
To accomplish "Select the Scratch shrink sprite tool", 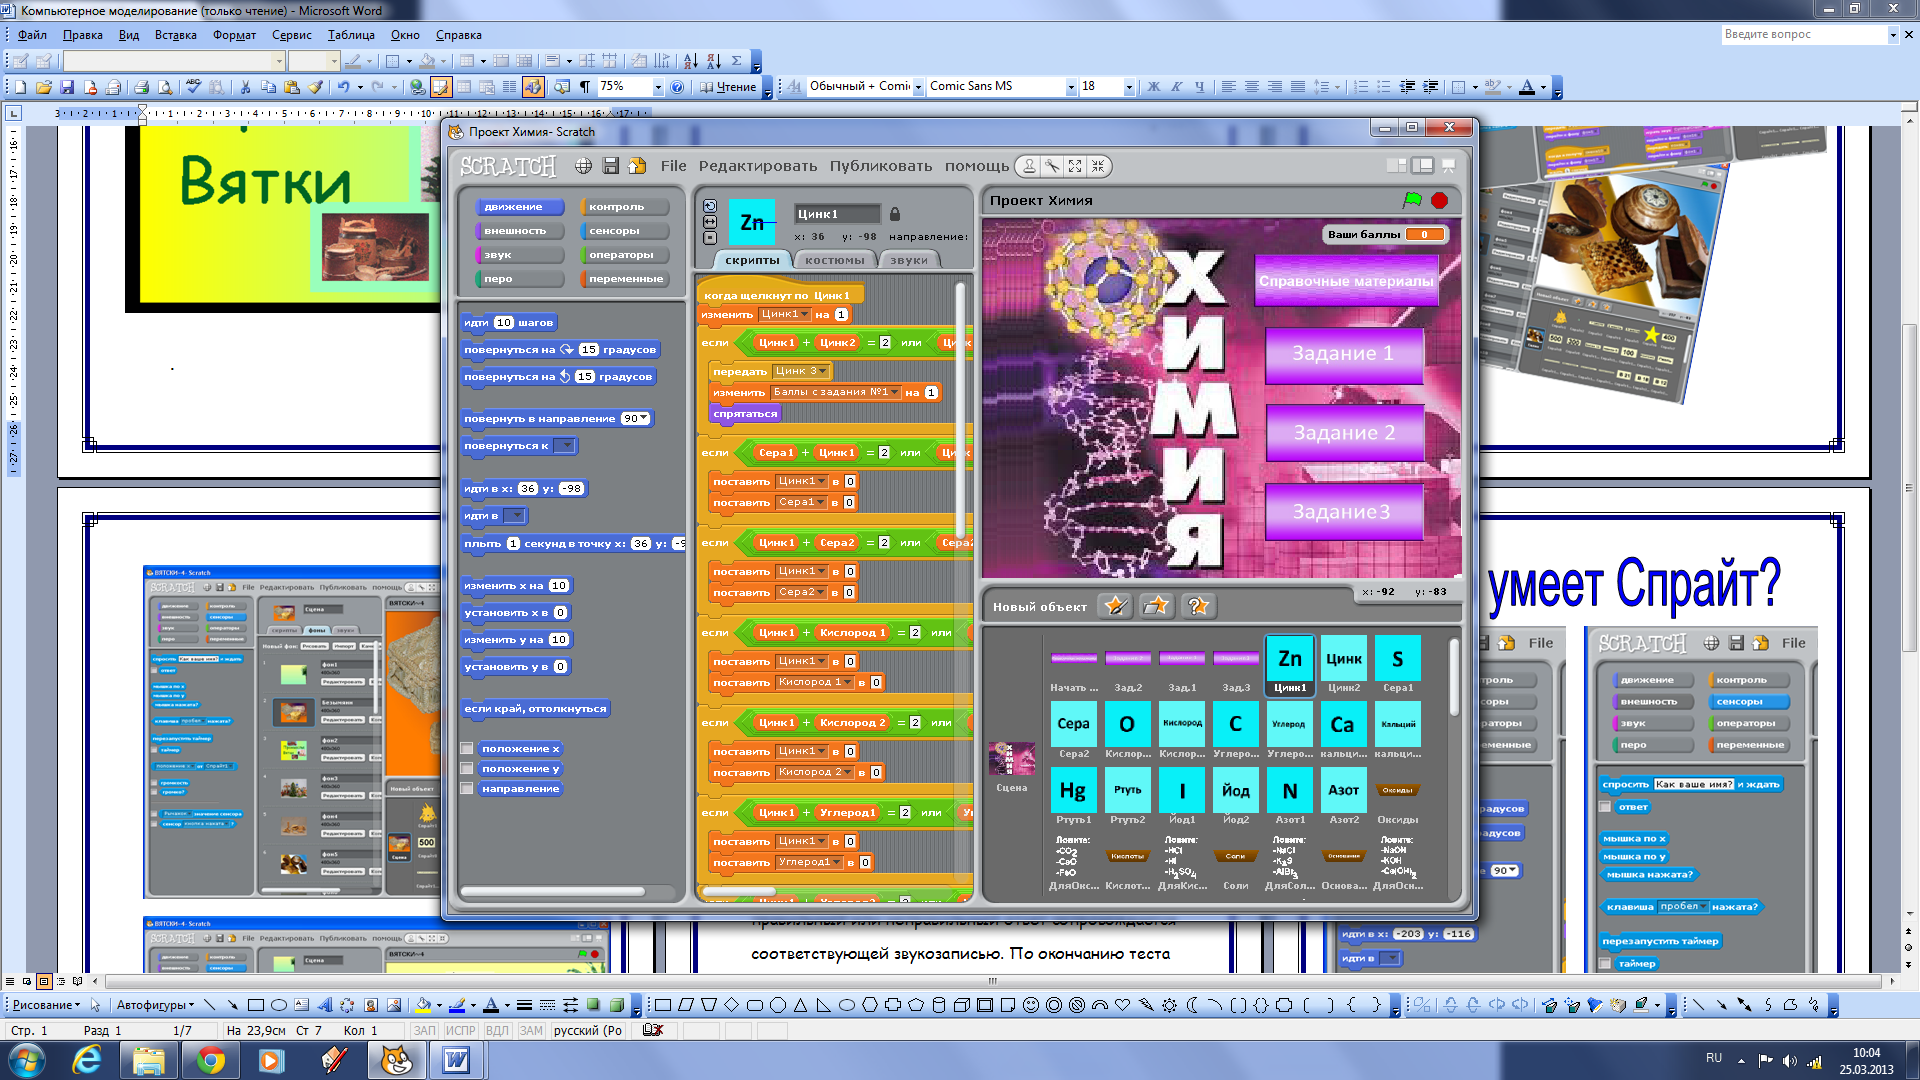I will 1098,166.
